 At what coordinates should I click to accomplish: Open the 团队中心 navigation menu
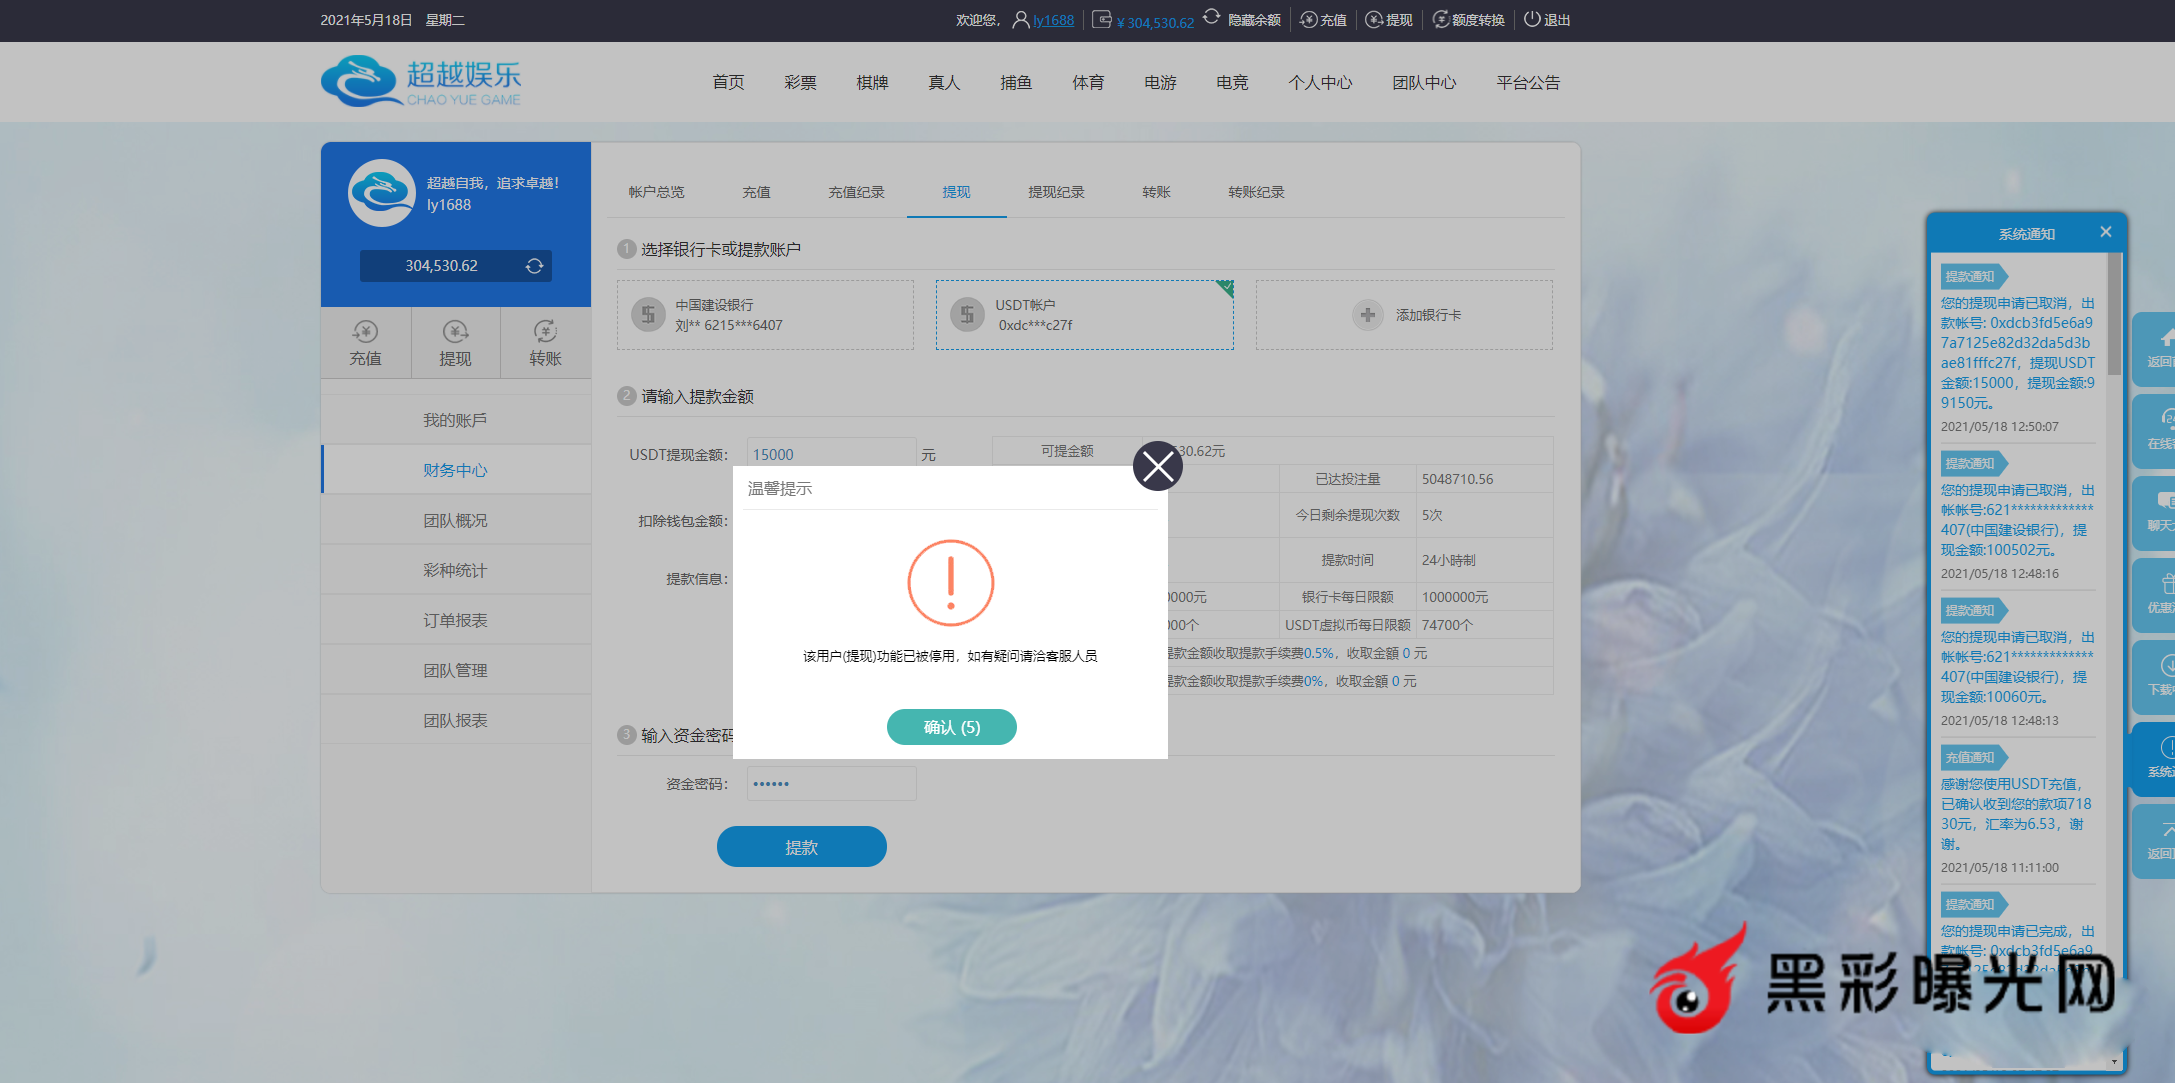pos(1424,83)
